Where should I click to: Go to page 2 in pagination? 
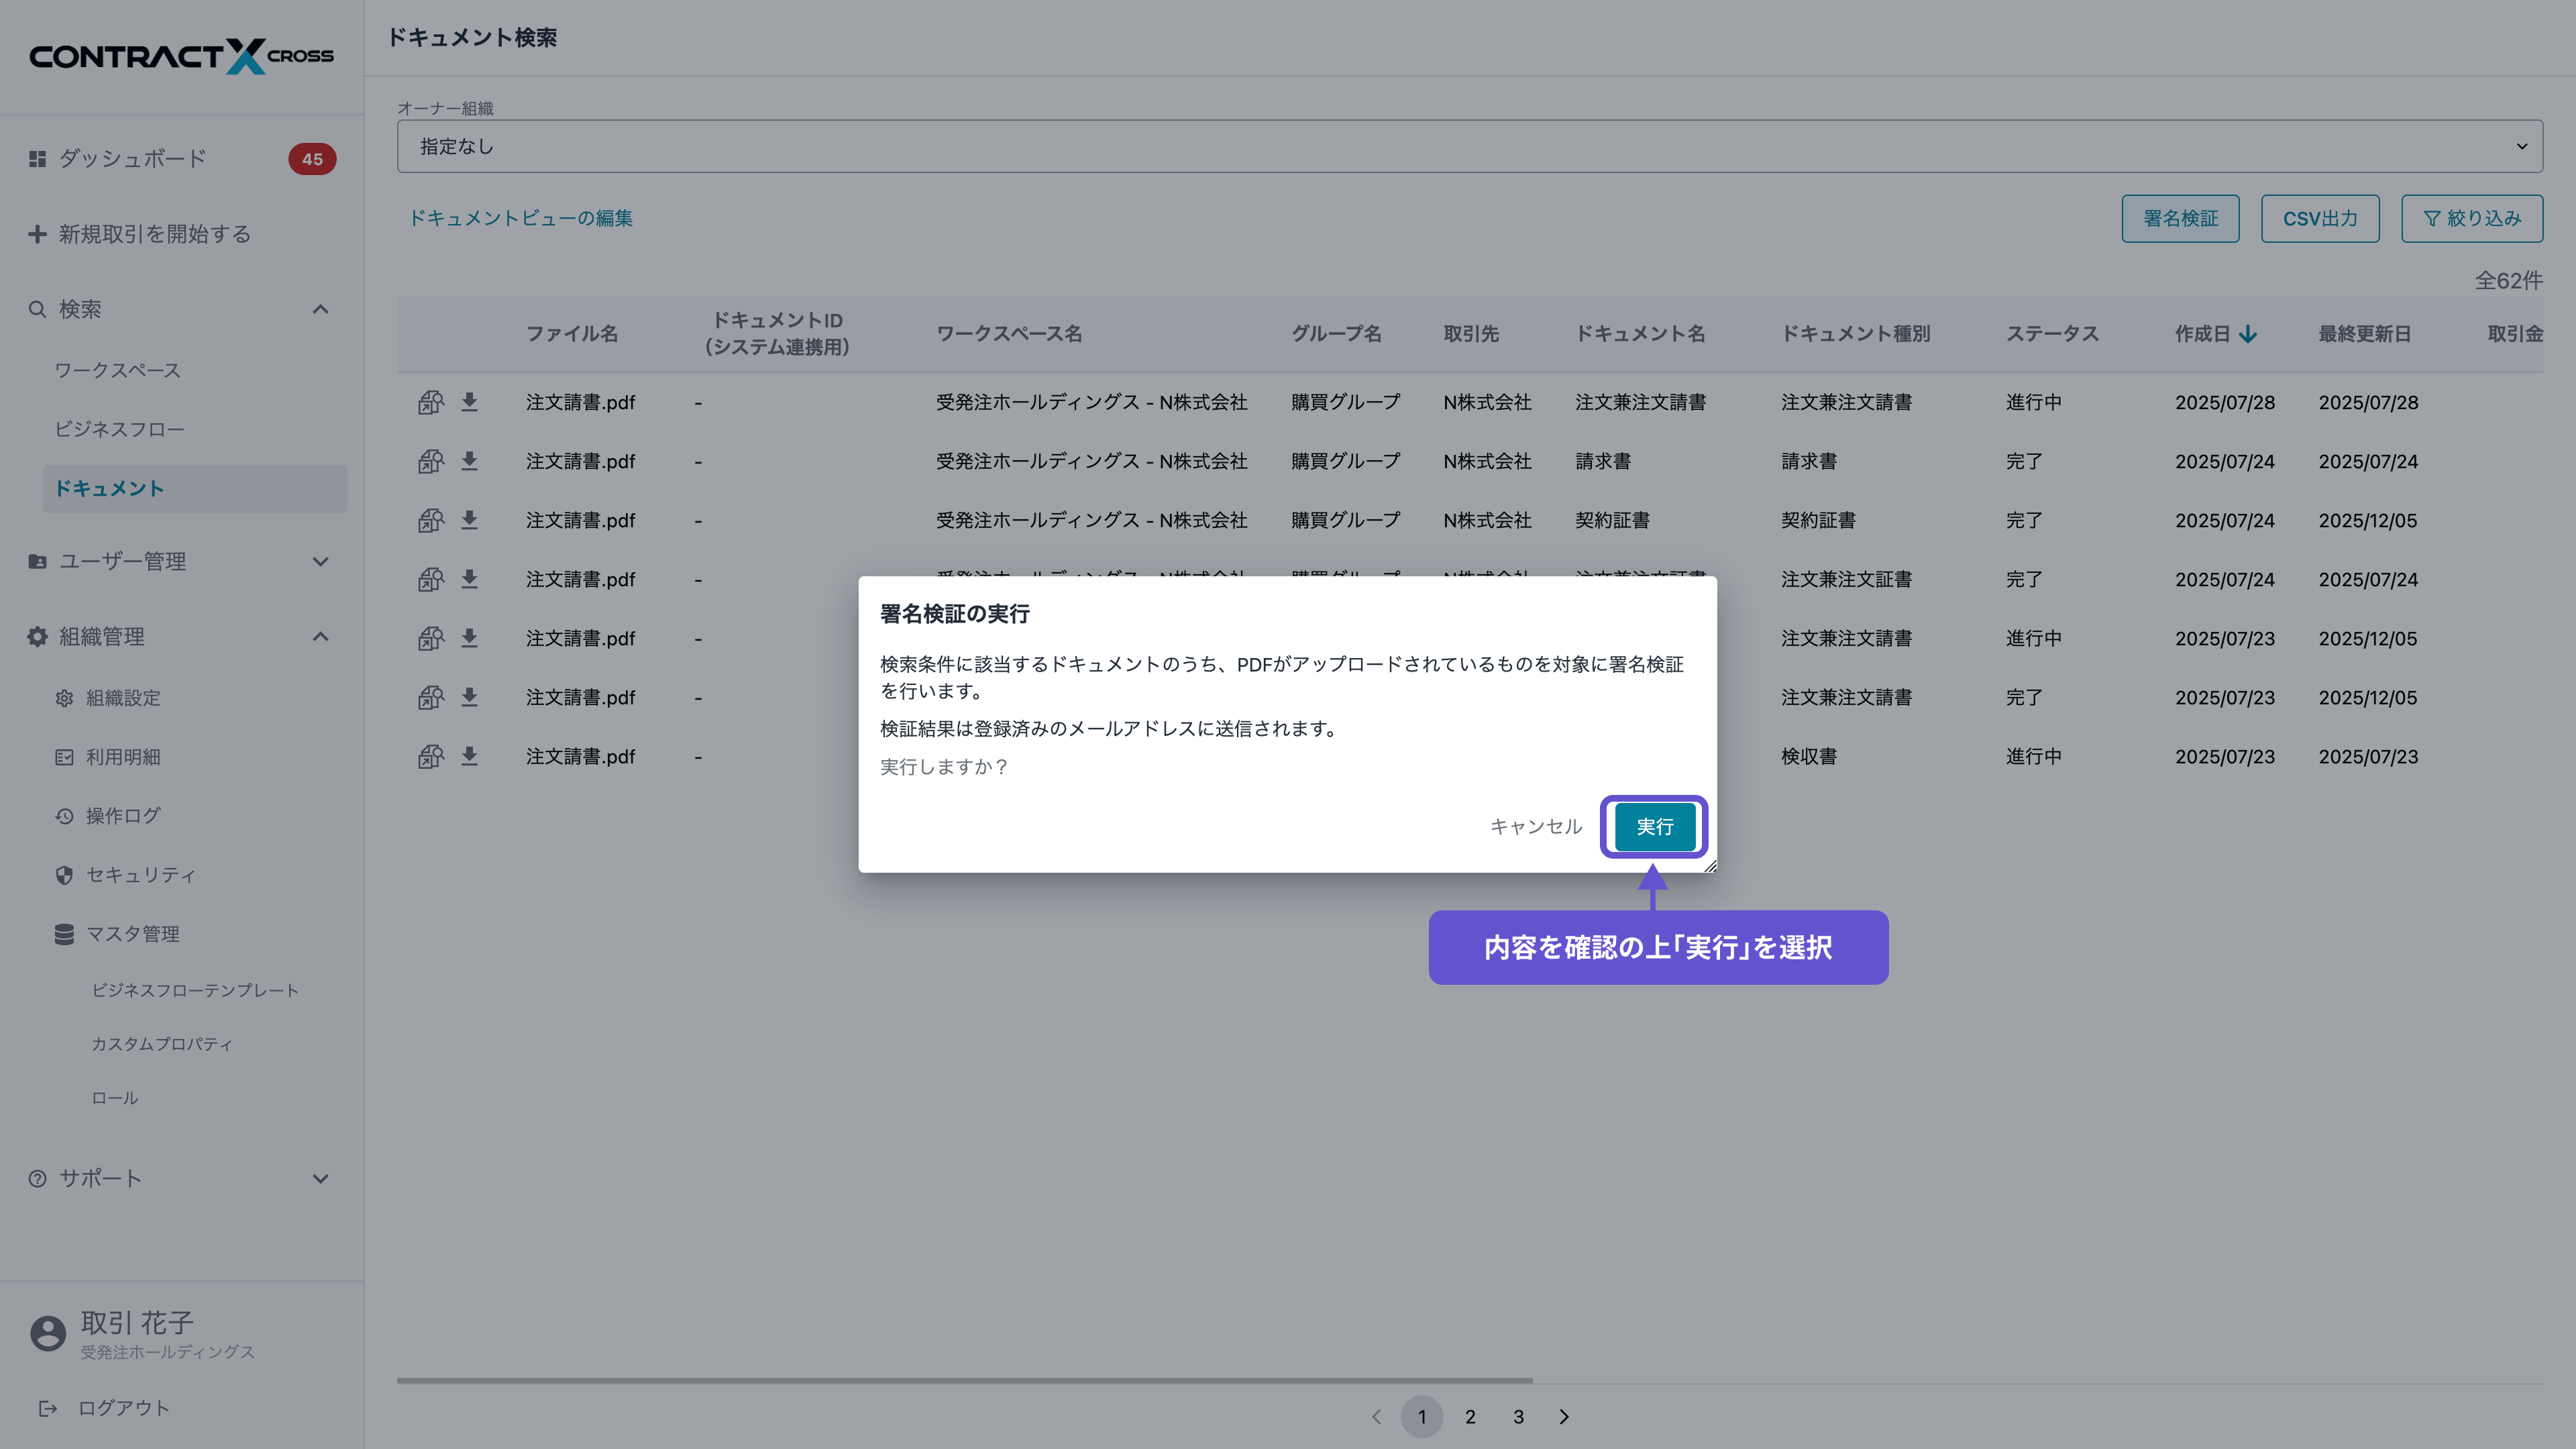pos(1470,1417)
